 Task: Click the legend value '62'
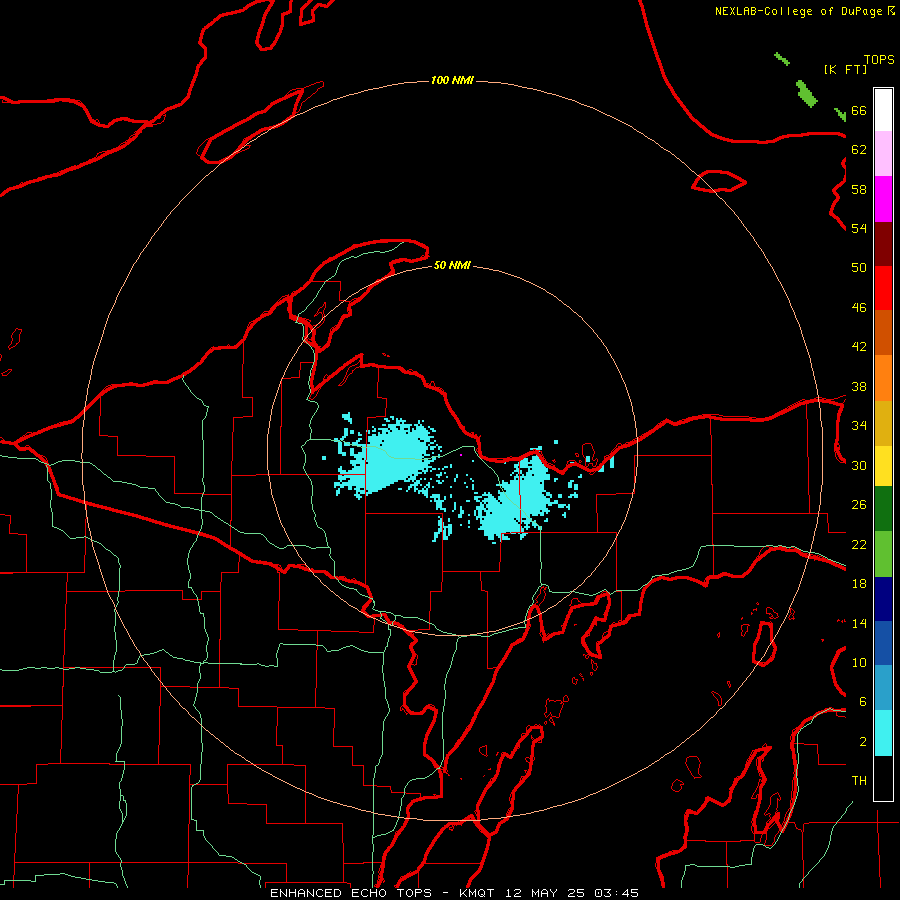pos(859,150)
